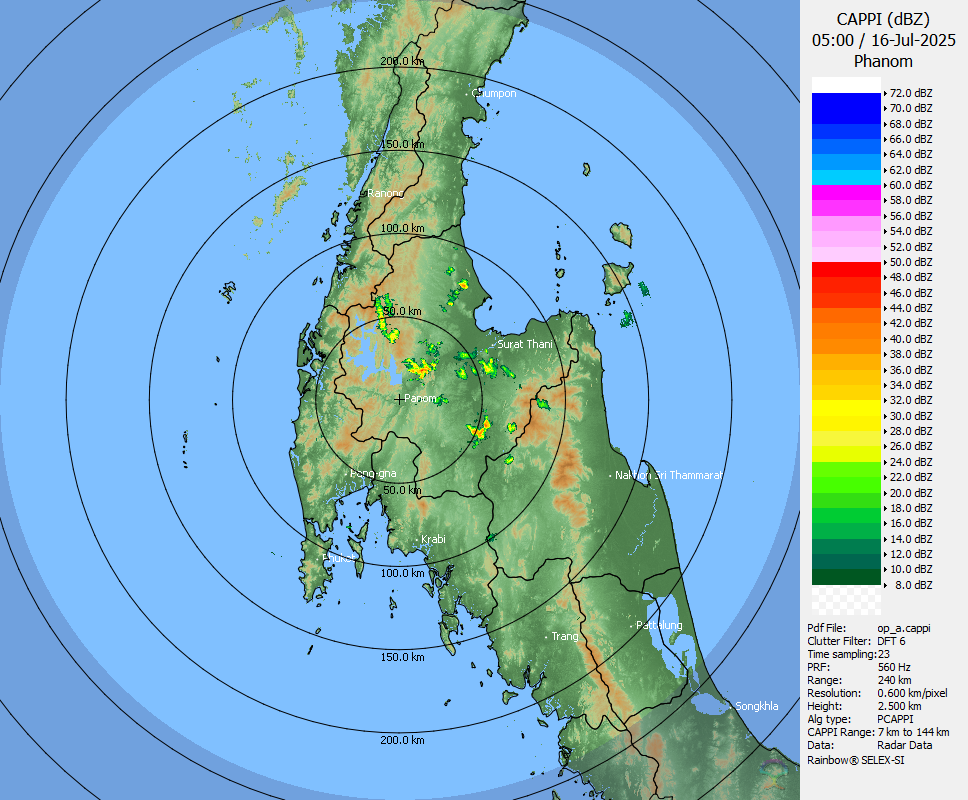Viewport: 968px width, 800px height.
Task: Click the storm echo cell north of Panom
Action: click(420, 368)
